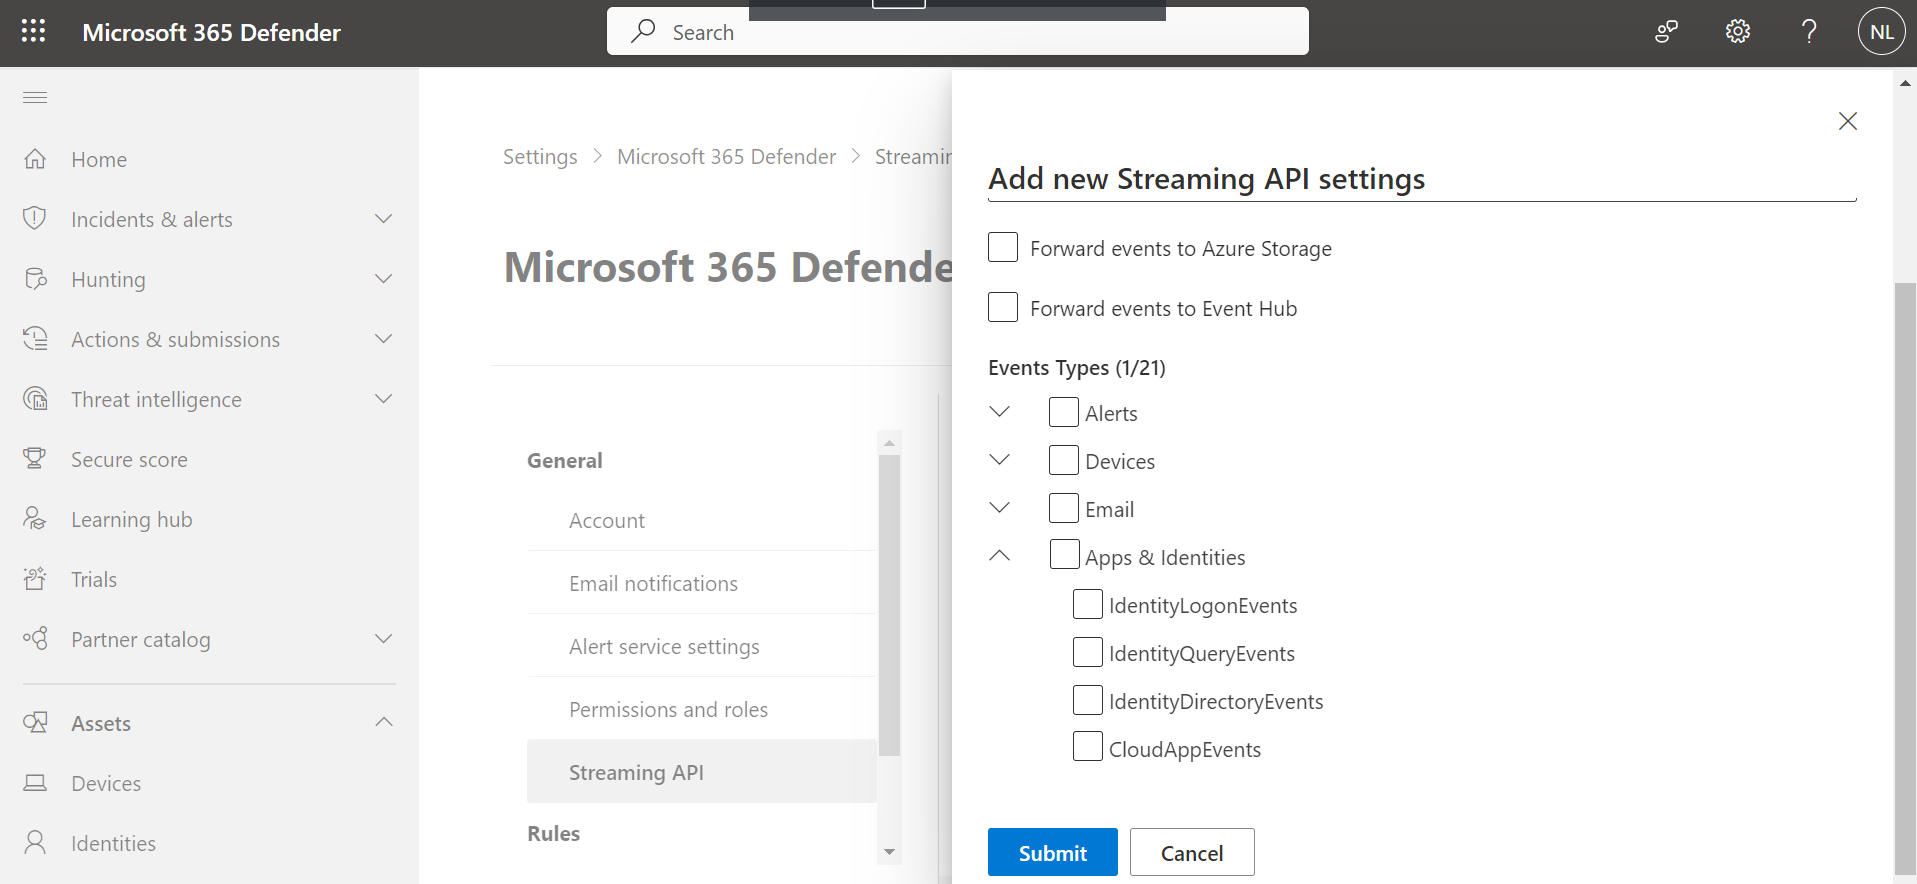Cancel adding Streaming API settings
This screenshot has height=884, width=1917.
click(1192, 853)
